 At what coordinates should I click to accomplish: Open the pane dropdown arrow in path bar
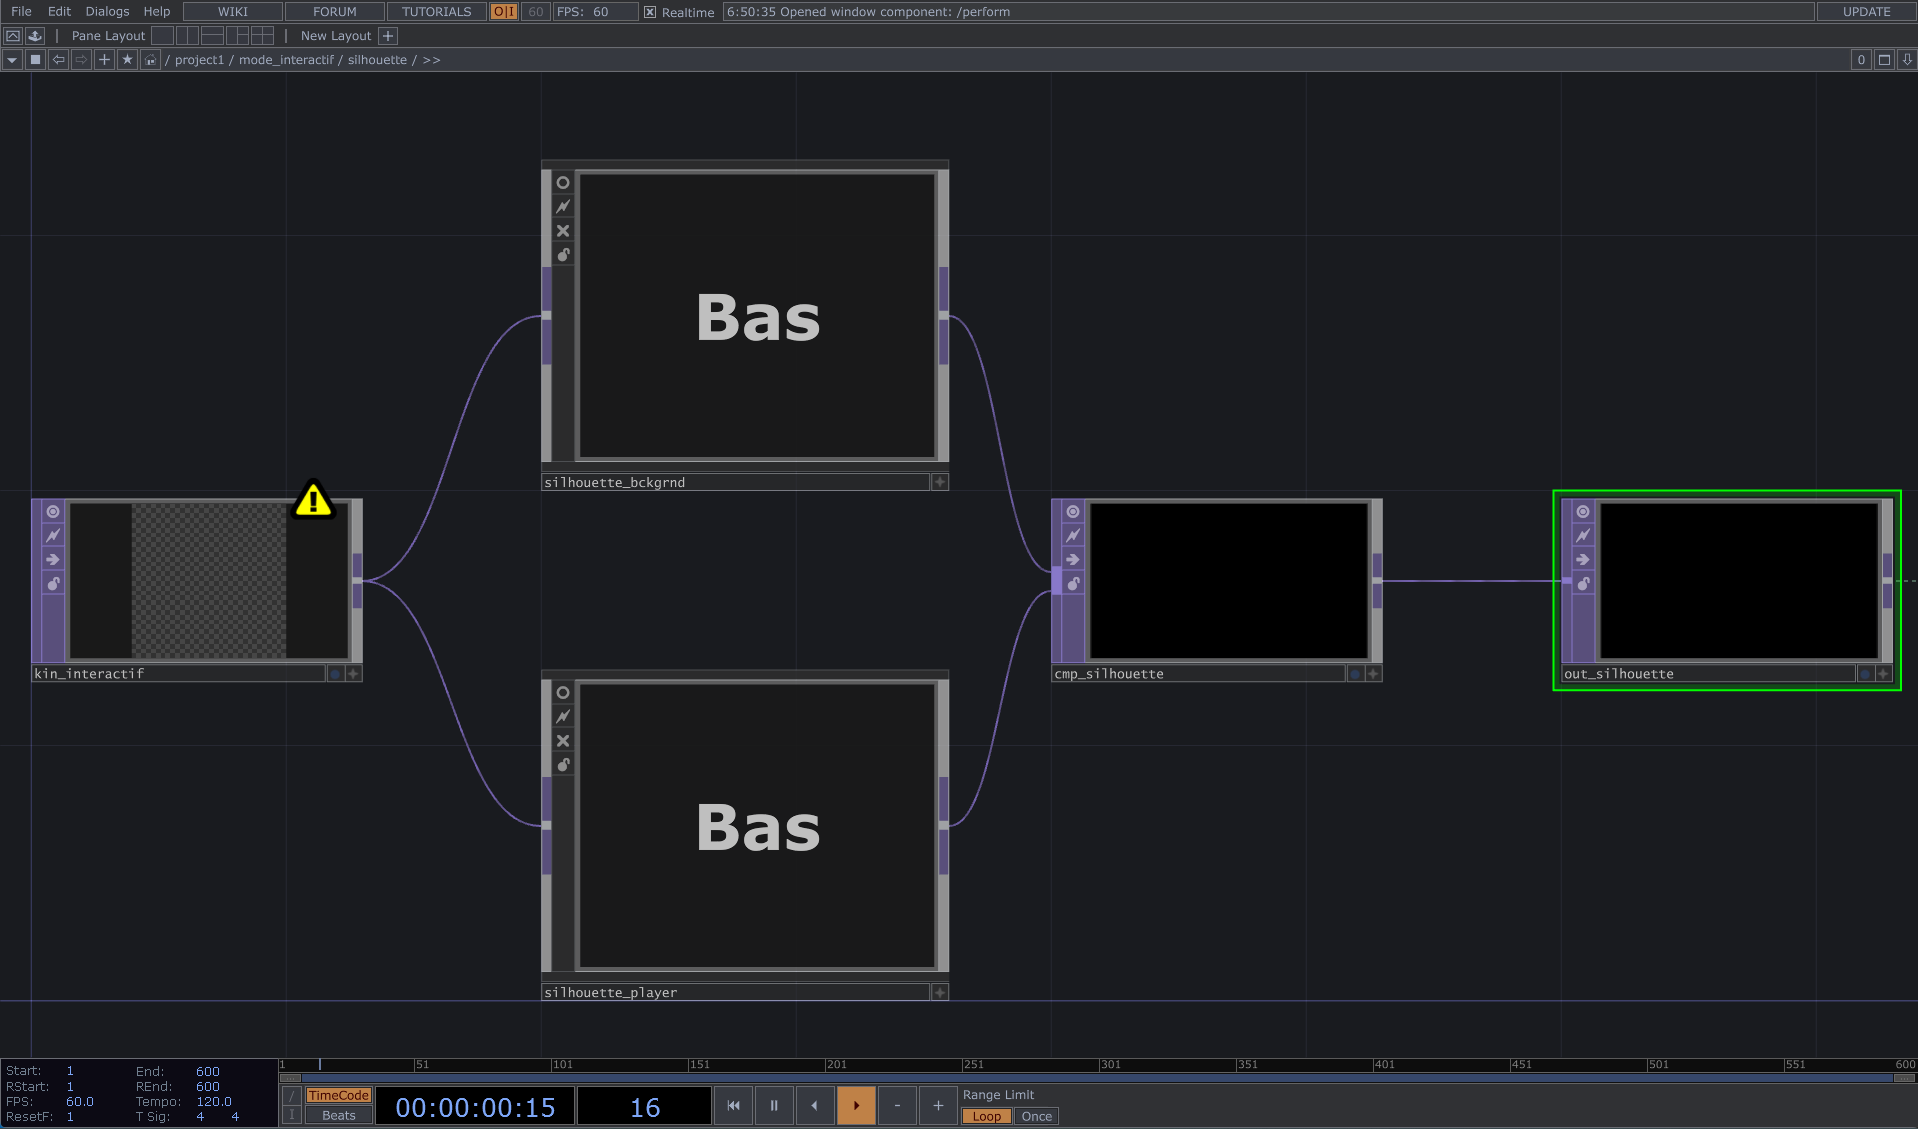pos(12,60)
